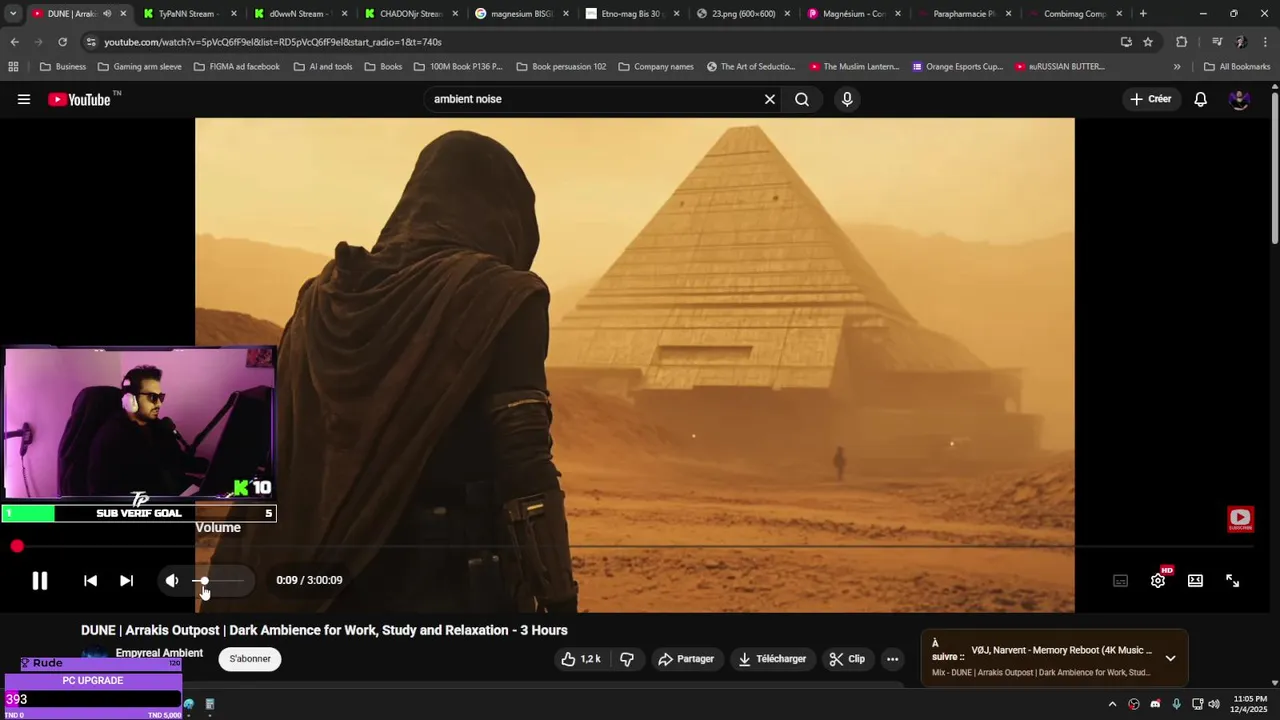Open the Business bookmarks folder
The height and width of the screenshot is (720, 1280).
click(62, 67)
